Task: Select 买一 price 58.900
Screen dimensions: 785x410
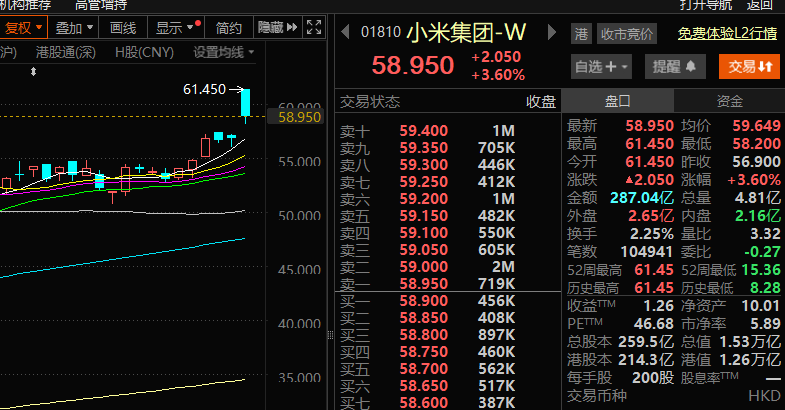Action: [424, 300]
